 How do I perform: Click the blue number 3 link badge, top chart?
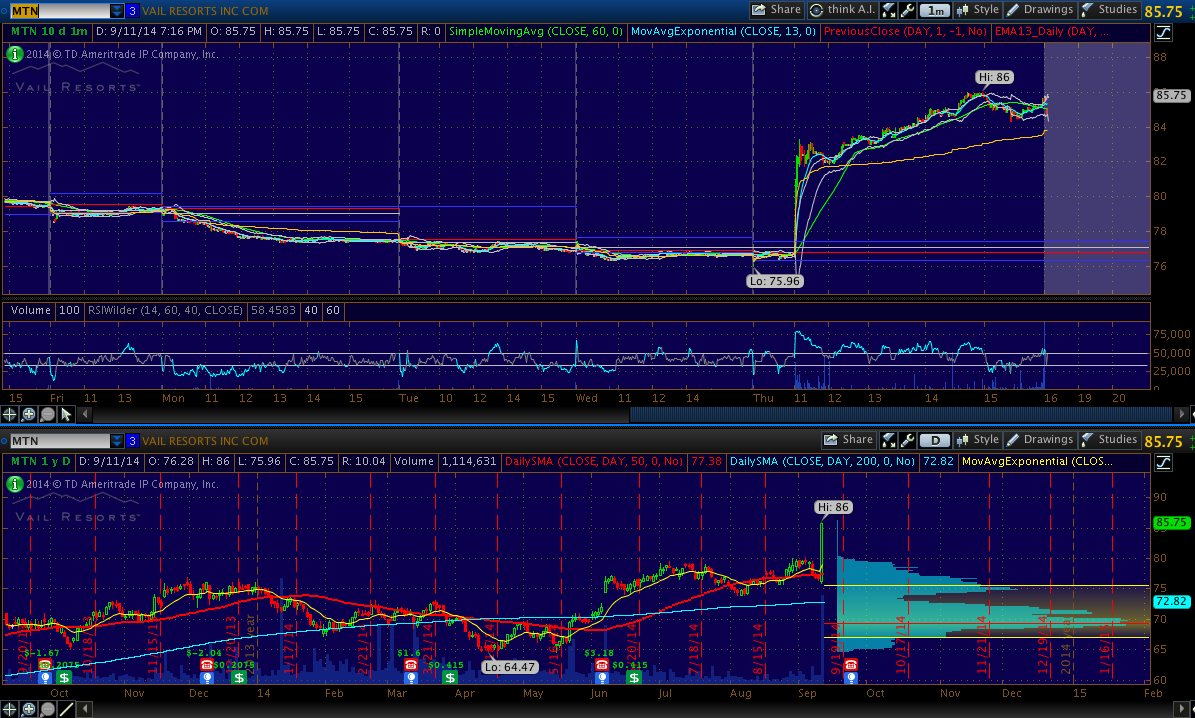click(132, 11)
